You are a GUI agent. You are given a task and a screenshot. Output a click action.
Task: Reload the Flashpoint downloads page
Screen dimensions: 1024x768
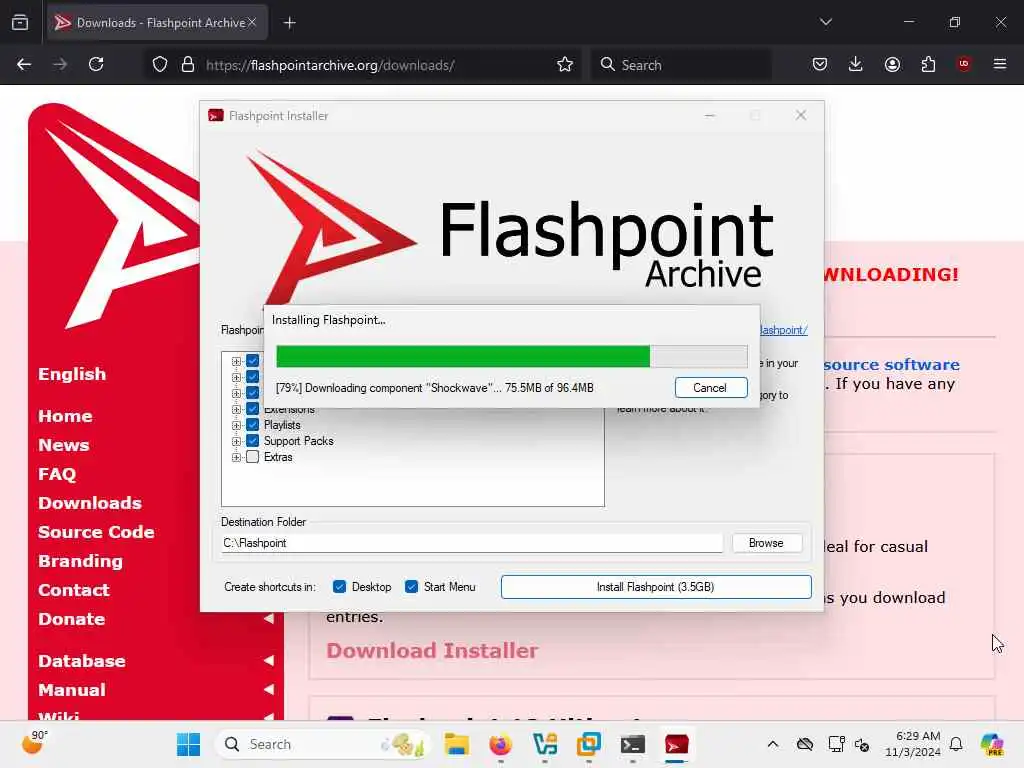click(x=96, y=64)
